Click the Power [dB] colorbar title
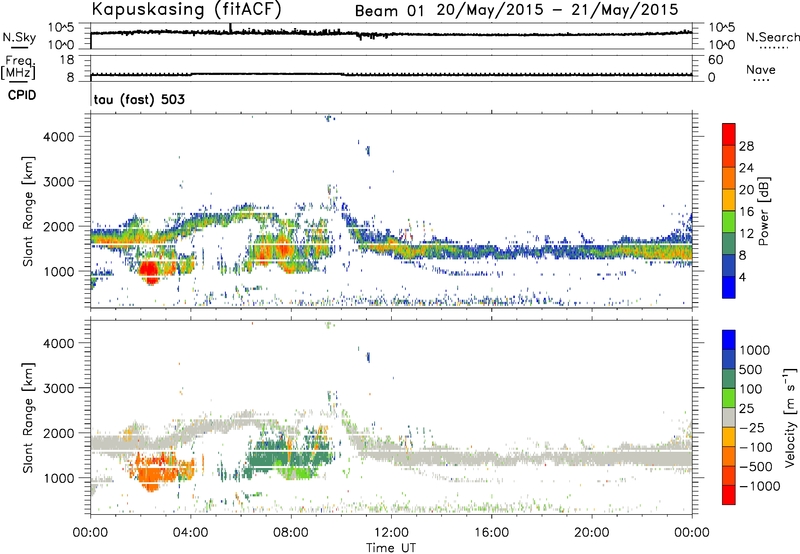The image size is (800, 554). point(763,211)
